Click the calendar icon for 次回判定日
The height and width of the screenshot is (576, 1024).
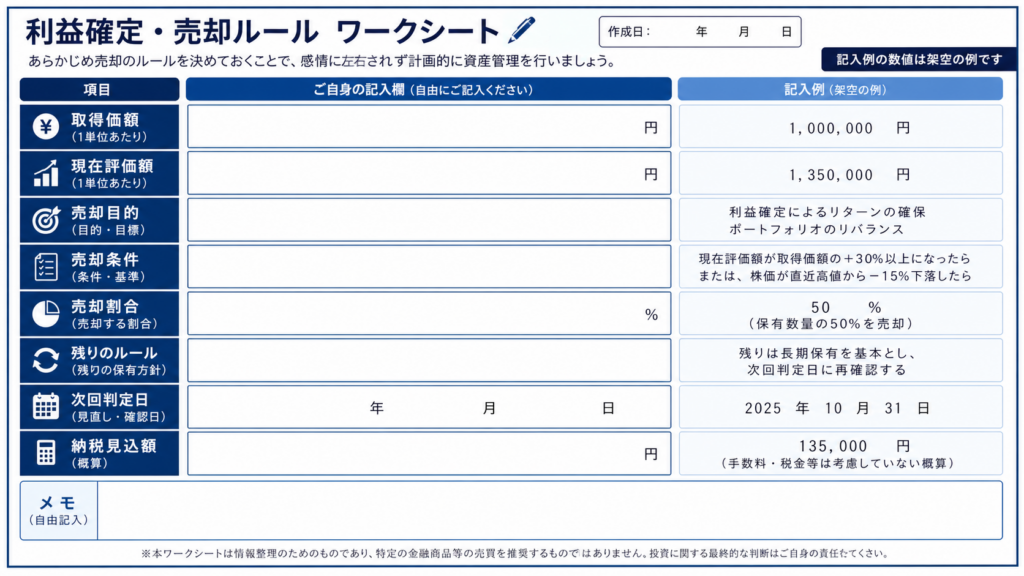46,406
